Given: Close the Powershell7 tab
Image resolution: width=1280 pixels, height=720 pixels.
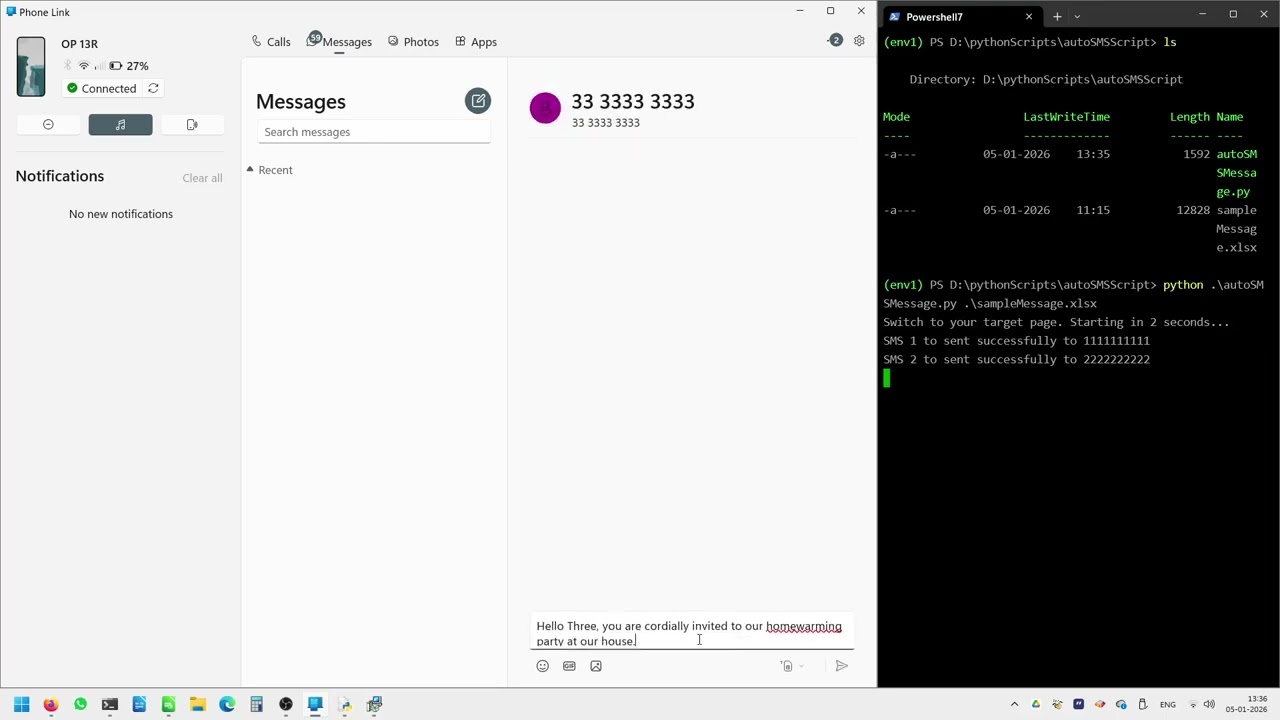Looking at the screenshot, I should point(1028,16).
